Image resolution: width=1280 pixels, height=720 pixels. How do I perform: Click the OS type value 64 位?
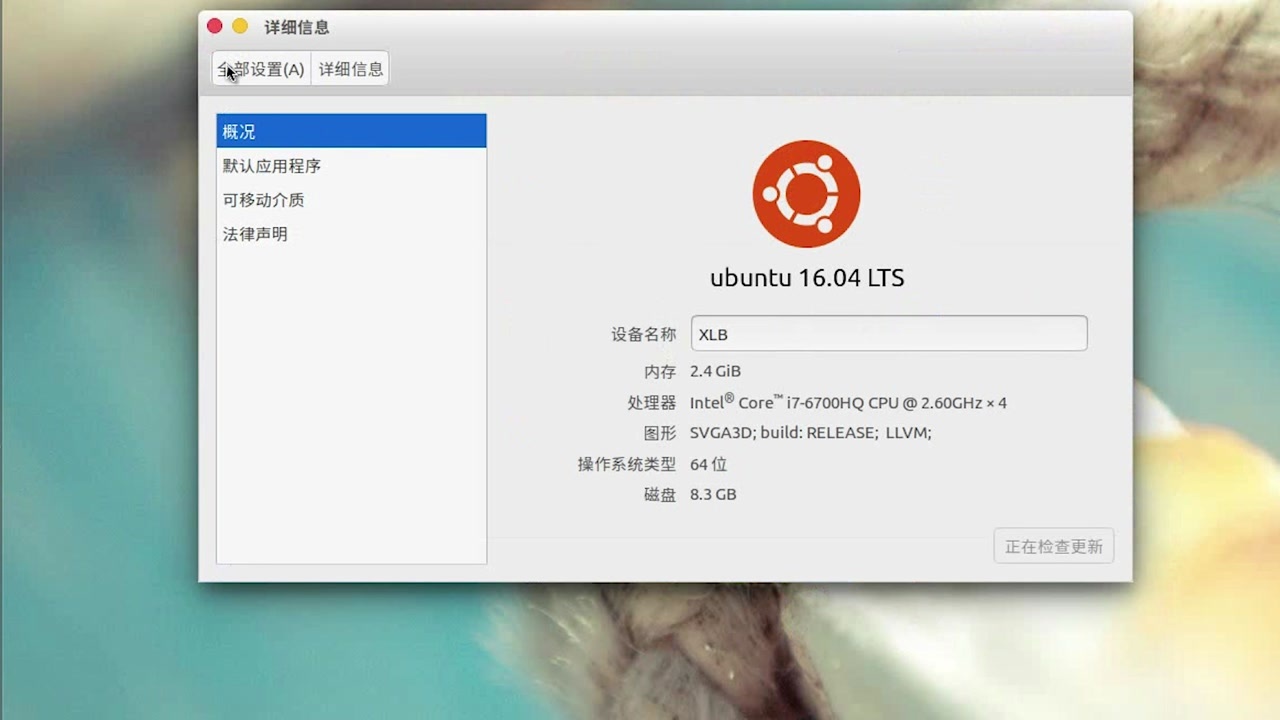click(x=708, y=464)
